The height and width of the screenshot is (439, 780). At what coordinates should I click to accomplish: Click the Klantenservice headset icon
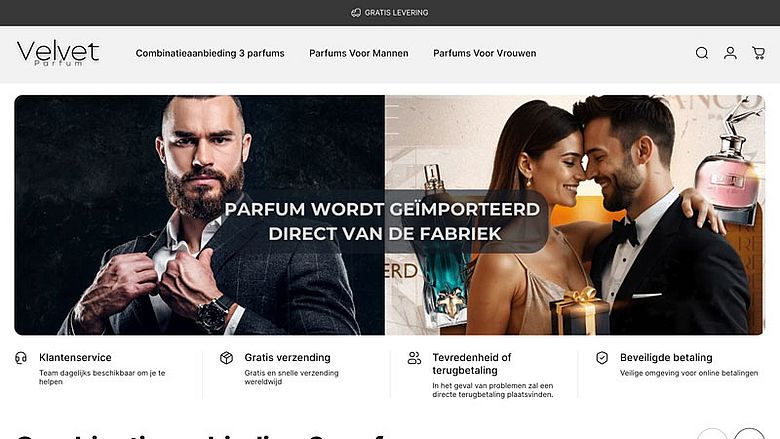21,358
